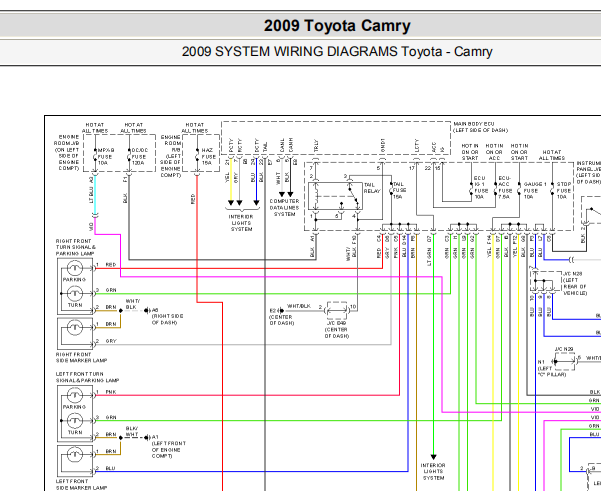This screenshot has width=601, height=491.
Task: Select the 'ECU-ACC FUSE 7.5A' label
Action: click(505, 187)
